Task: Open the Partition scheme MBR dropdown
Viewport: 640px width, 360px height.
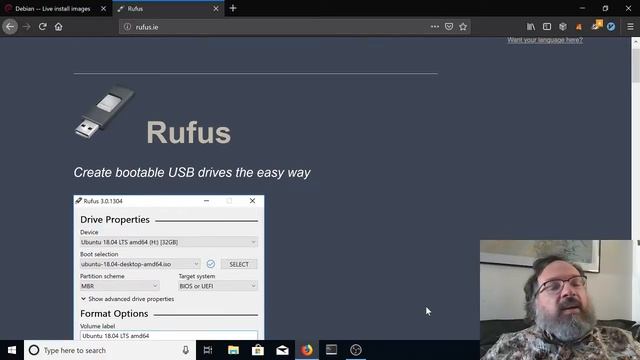Action: [x=119, y=286]
